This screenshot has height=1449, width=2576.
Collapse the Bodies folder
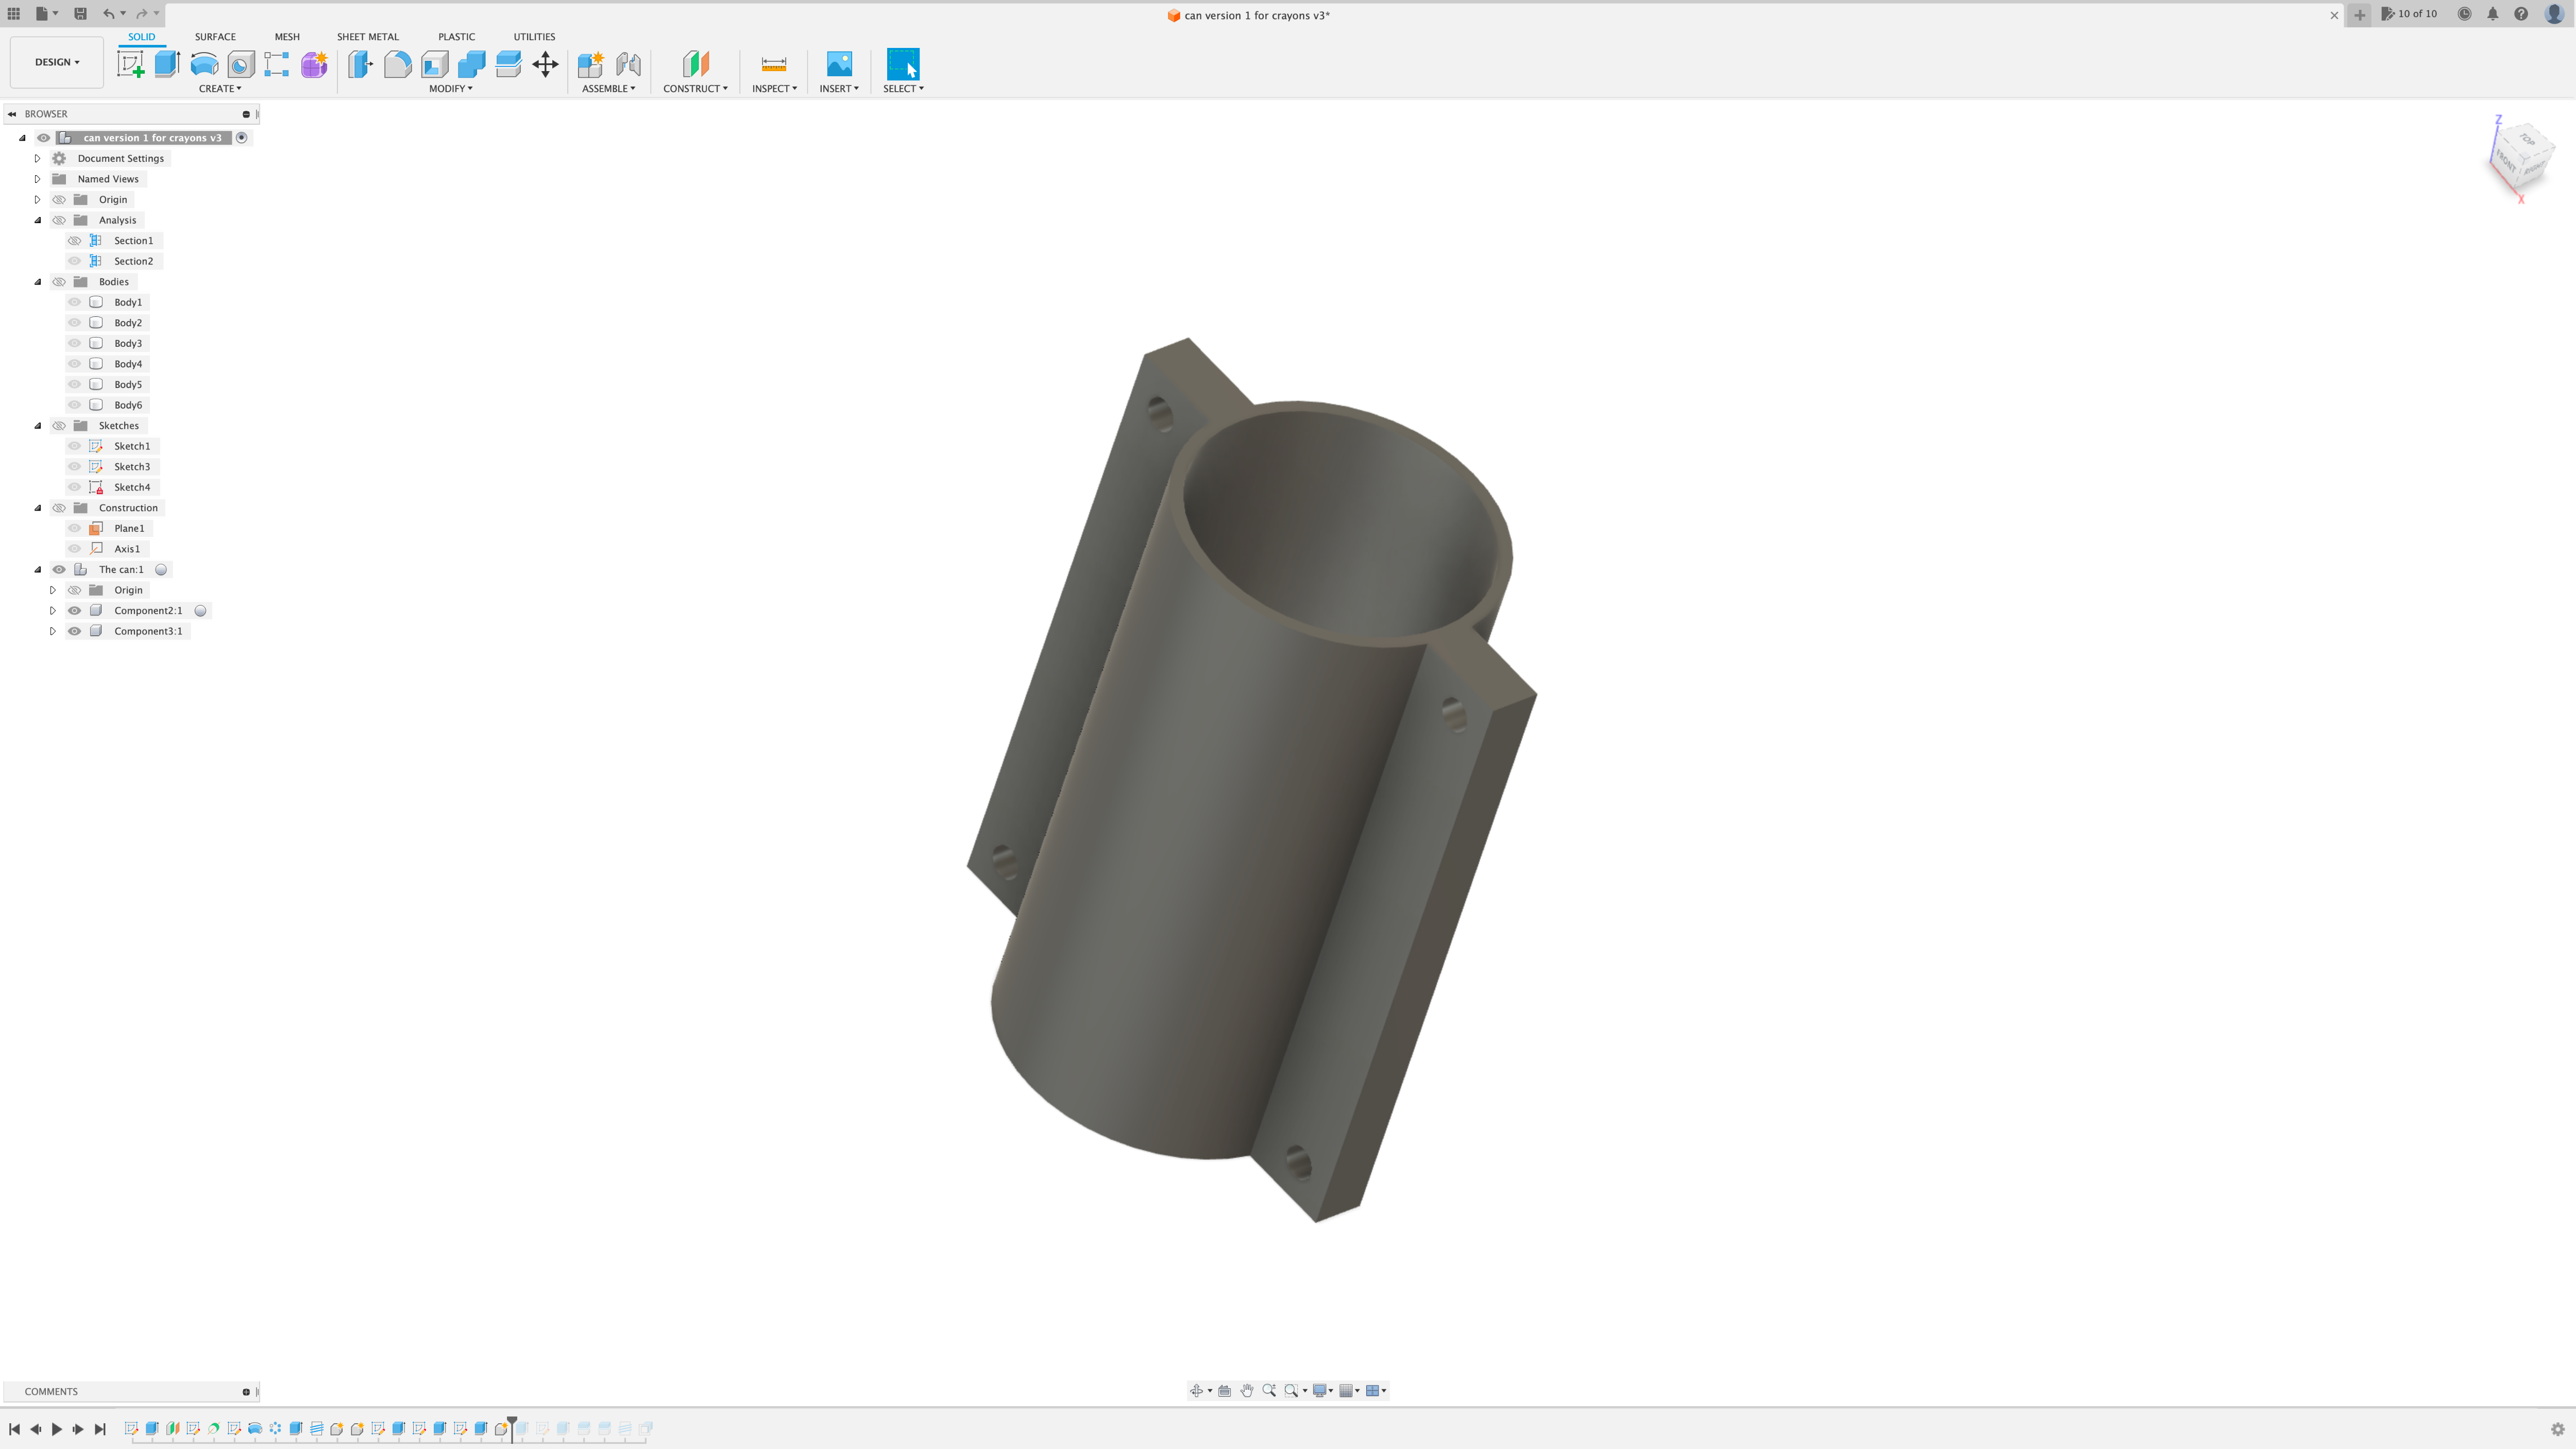(x=38, y=281)
